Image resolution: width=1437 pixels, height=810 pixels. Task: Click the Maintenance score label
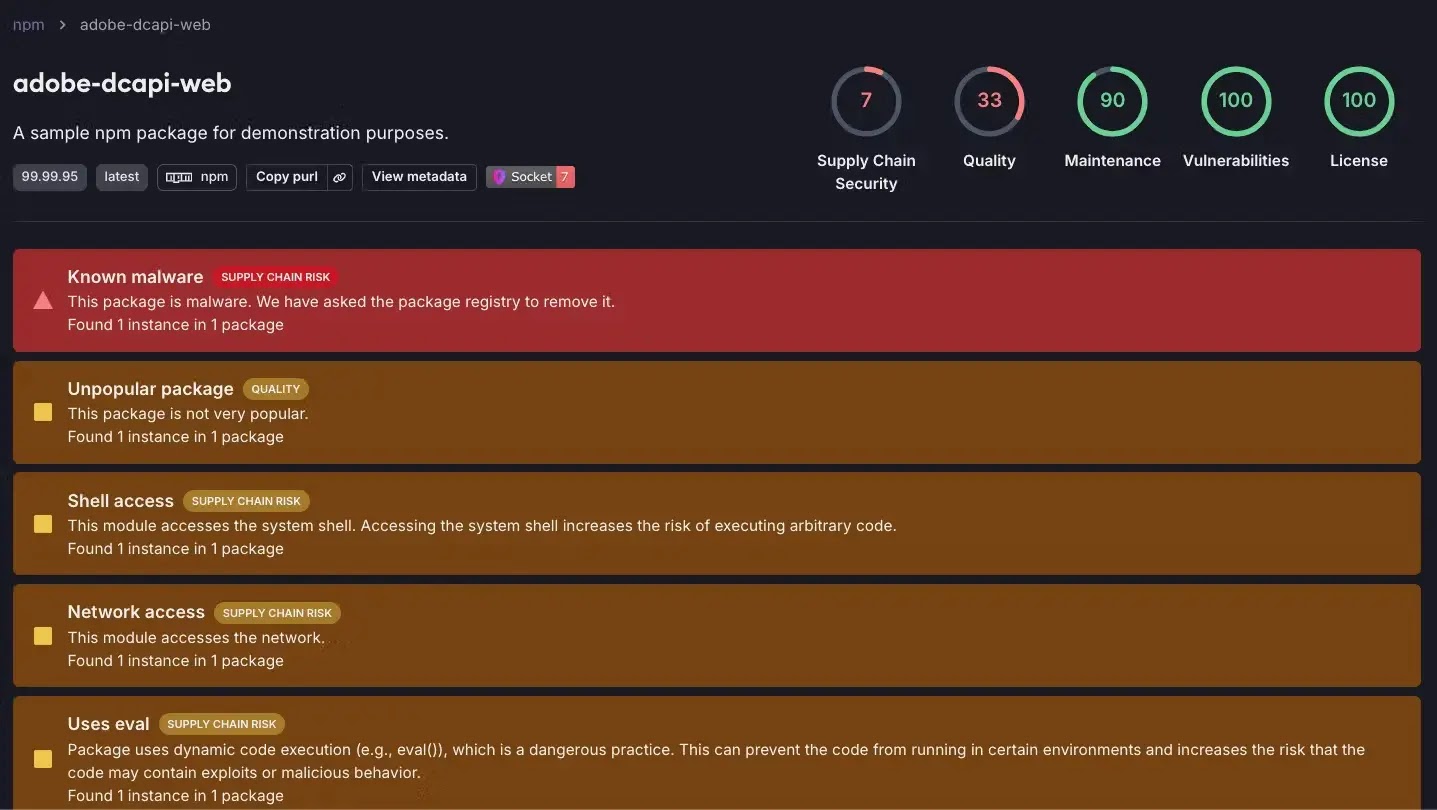(1112, 161)
